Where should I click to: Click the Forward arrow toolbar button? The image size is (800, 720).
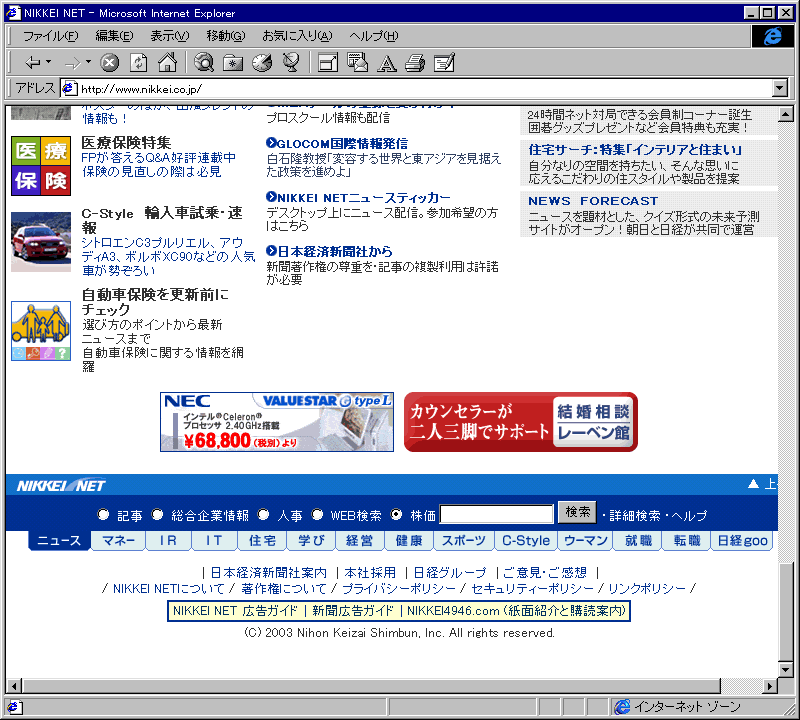73,63
